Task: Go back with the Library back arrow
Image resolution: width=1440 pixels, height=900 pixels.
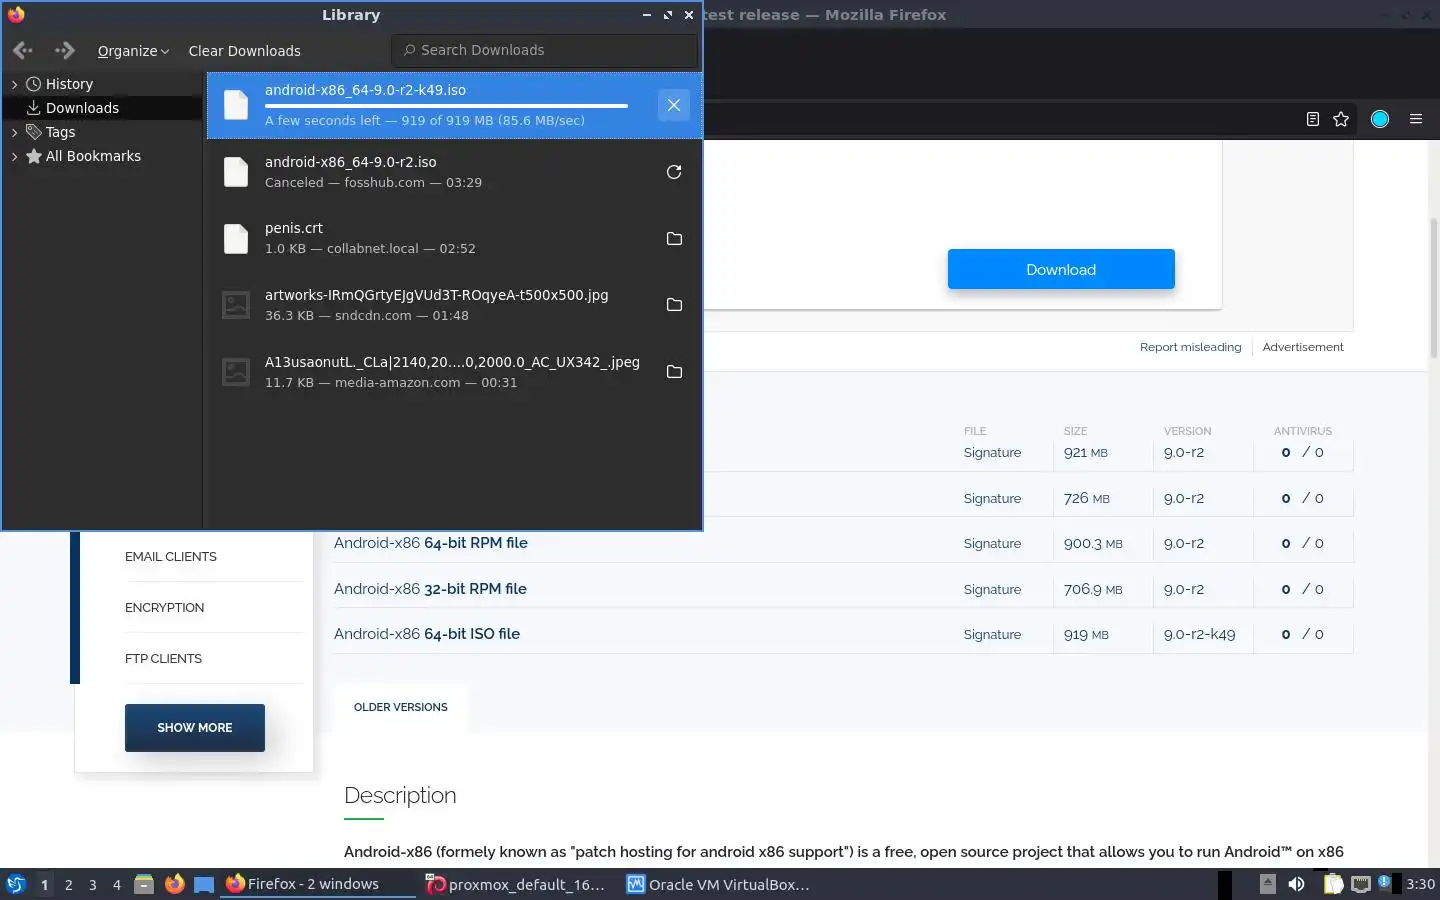Action: 23,50
